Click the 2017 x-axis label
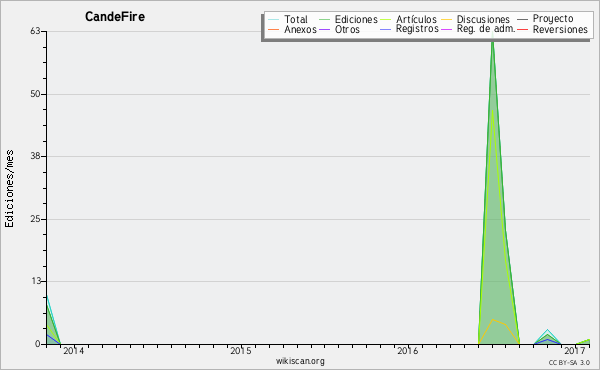Image resolution: width=600 pixels, height=370 pixels. (x=575, y=350)
